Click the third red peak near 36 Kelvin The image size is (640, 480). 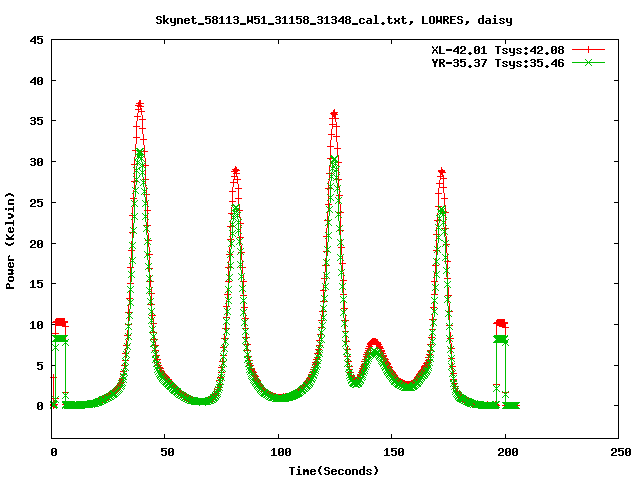tap(334, 113)
